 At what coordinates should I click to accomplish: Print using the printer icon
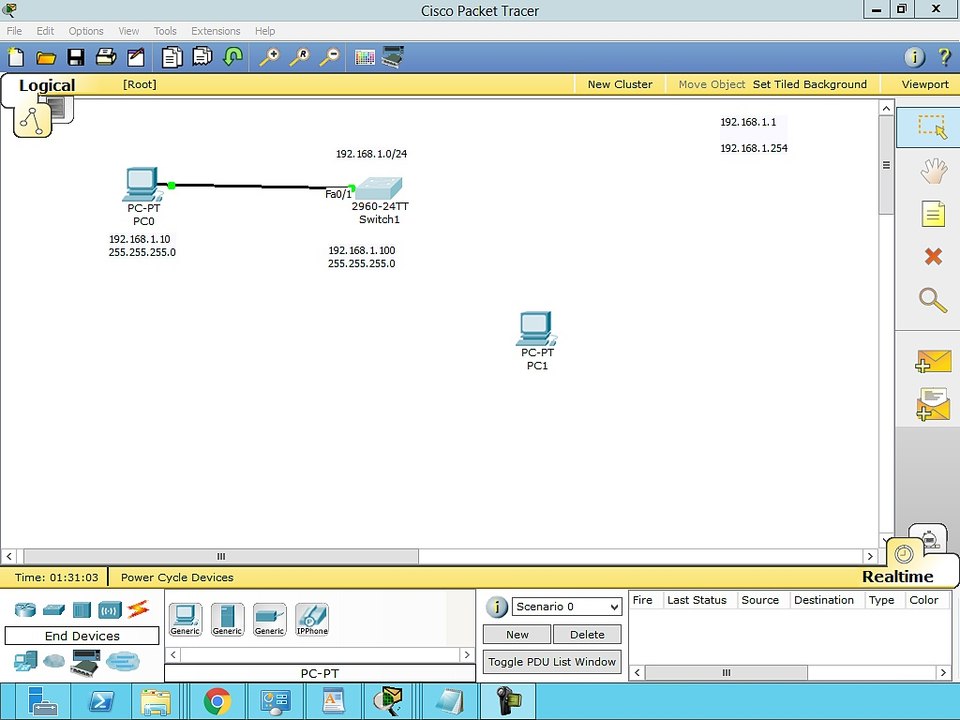pyautogui.click(x=106, y=58)
